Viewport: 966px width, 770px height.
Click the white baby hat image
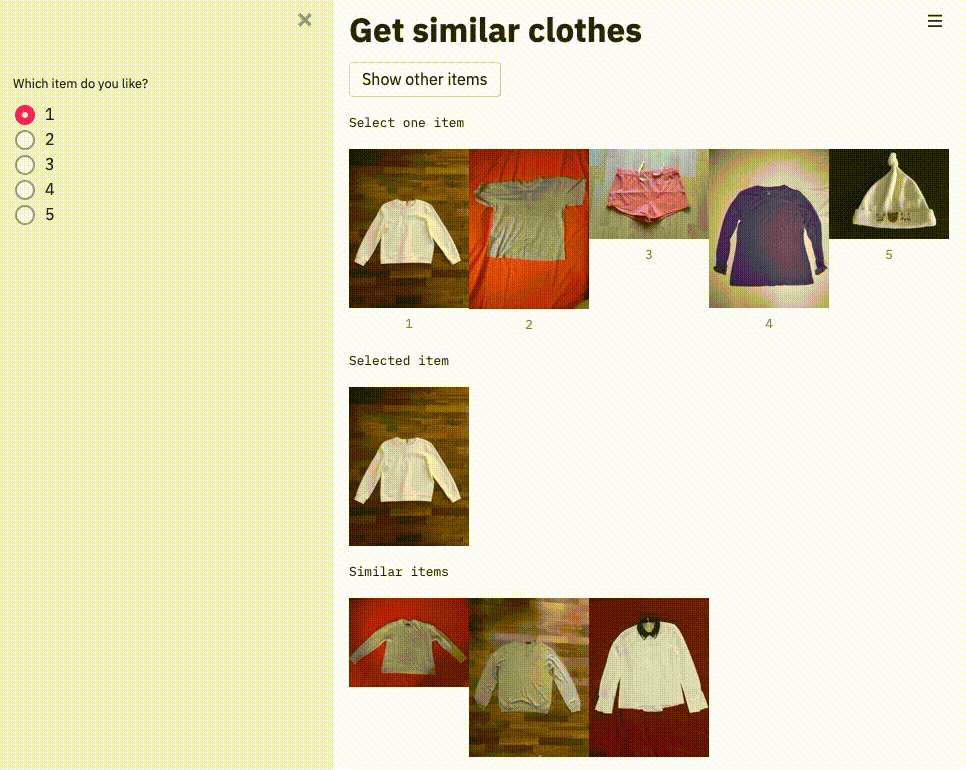coord(889,194)
